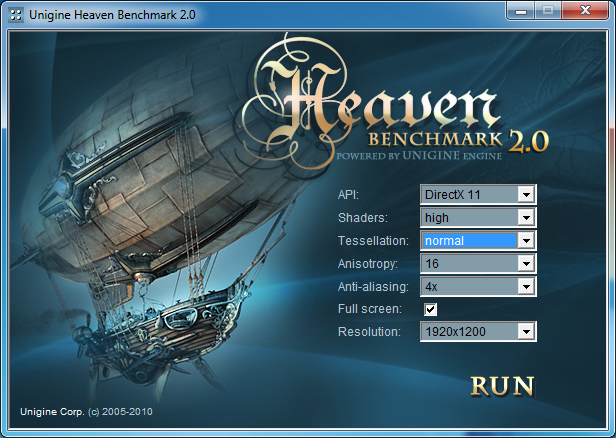
Task: Open the Shaders dropdown set to high
Action: click(478, 218)
